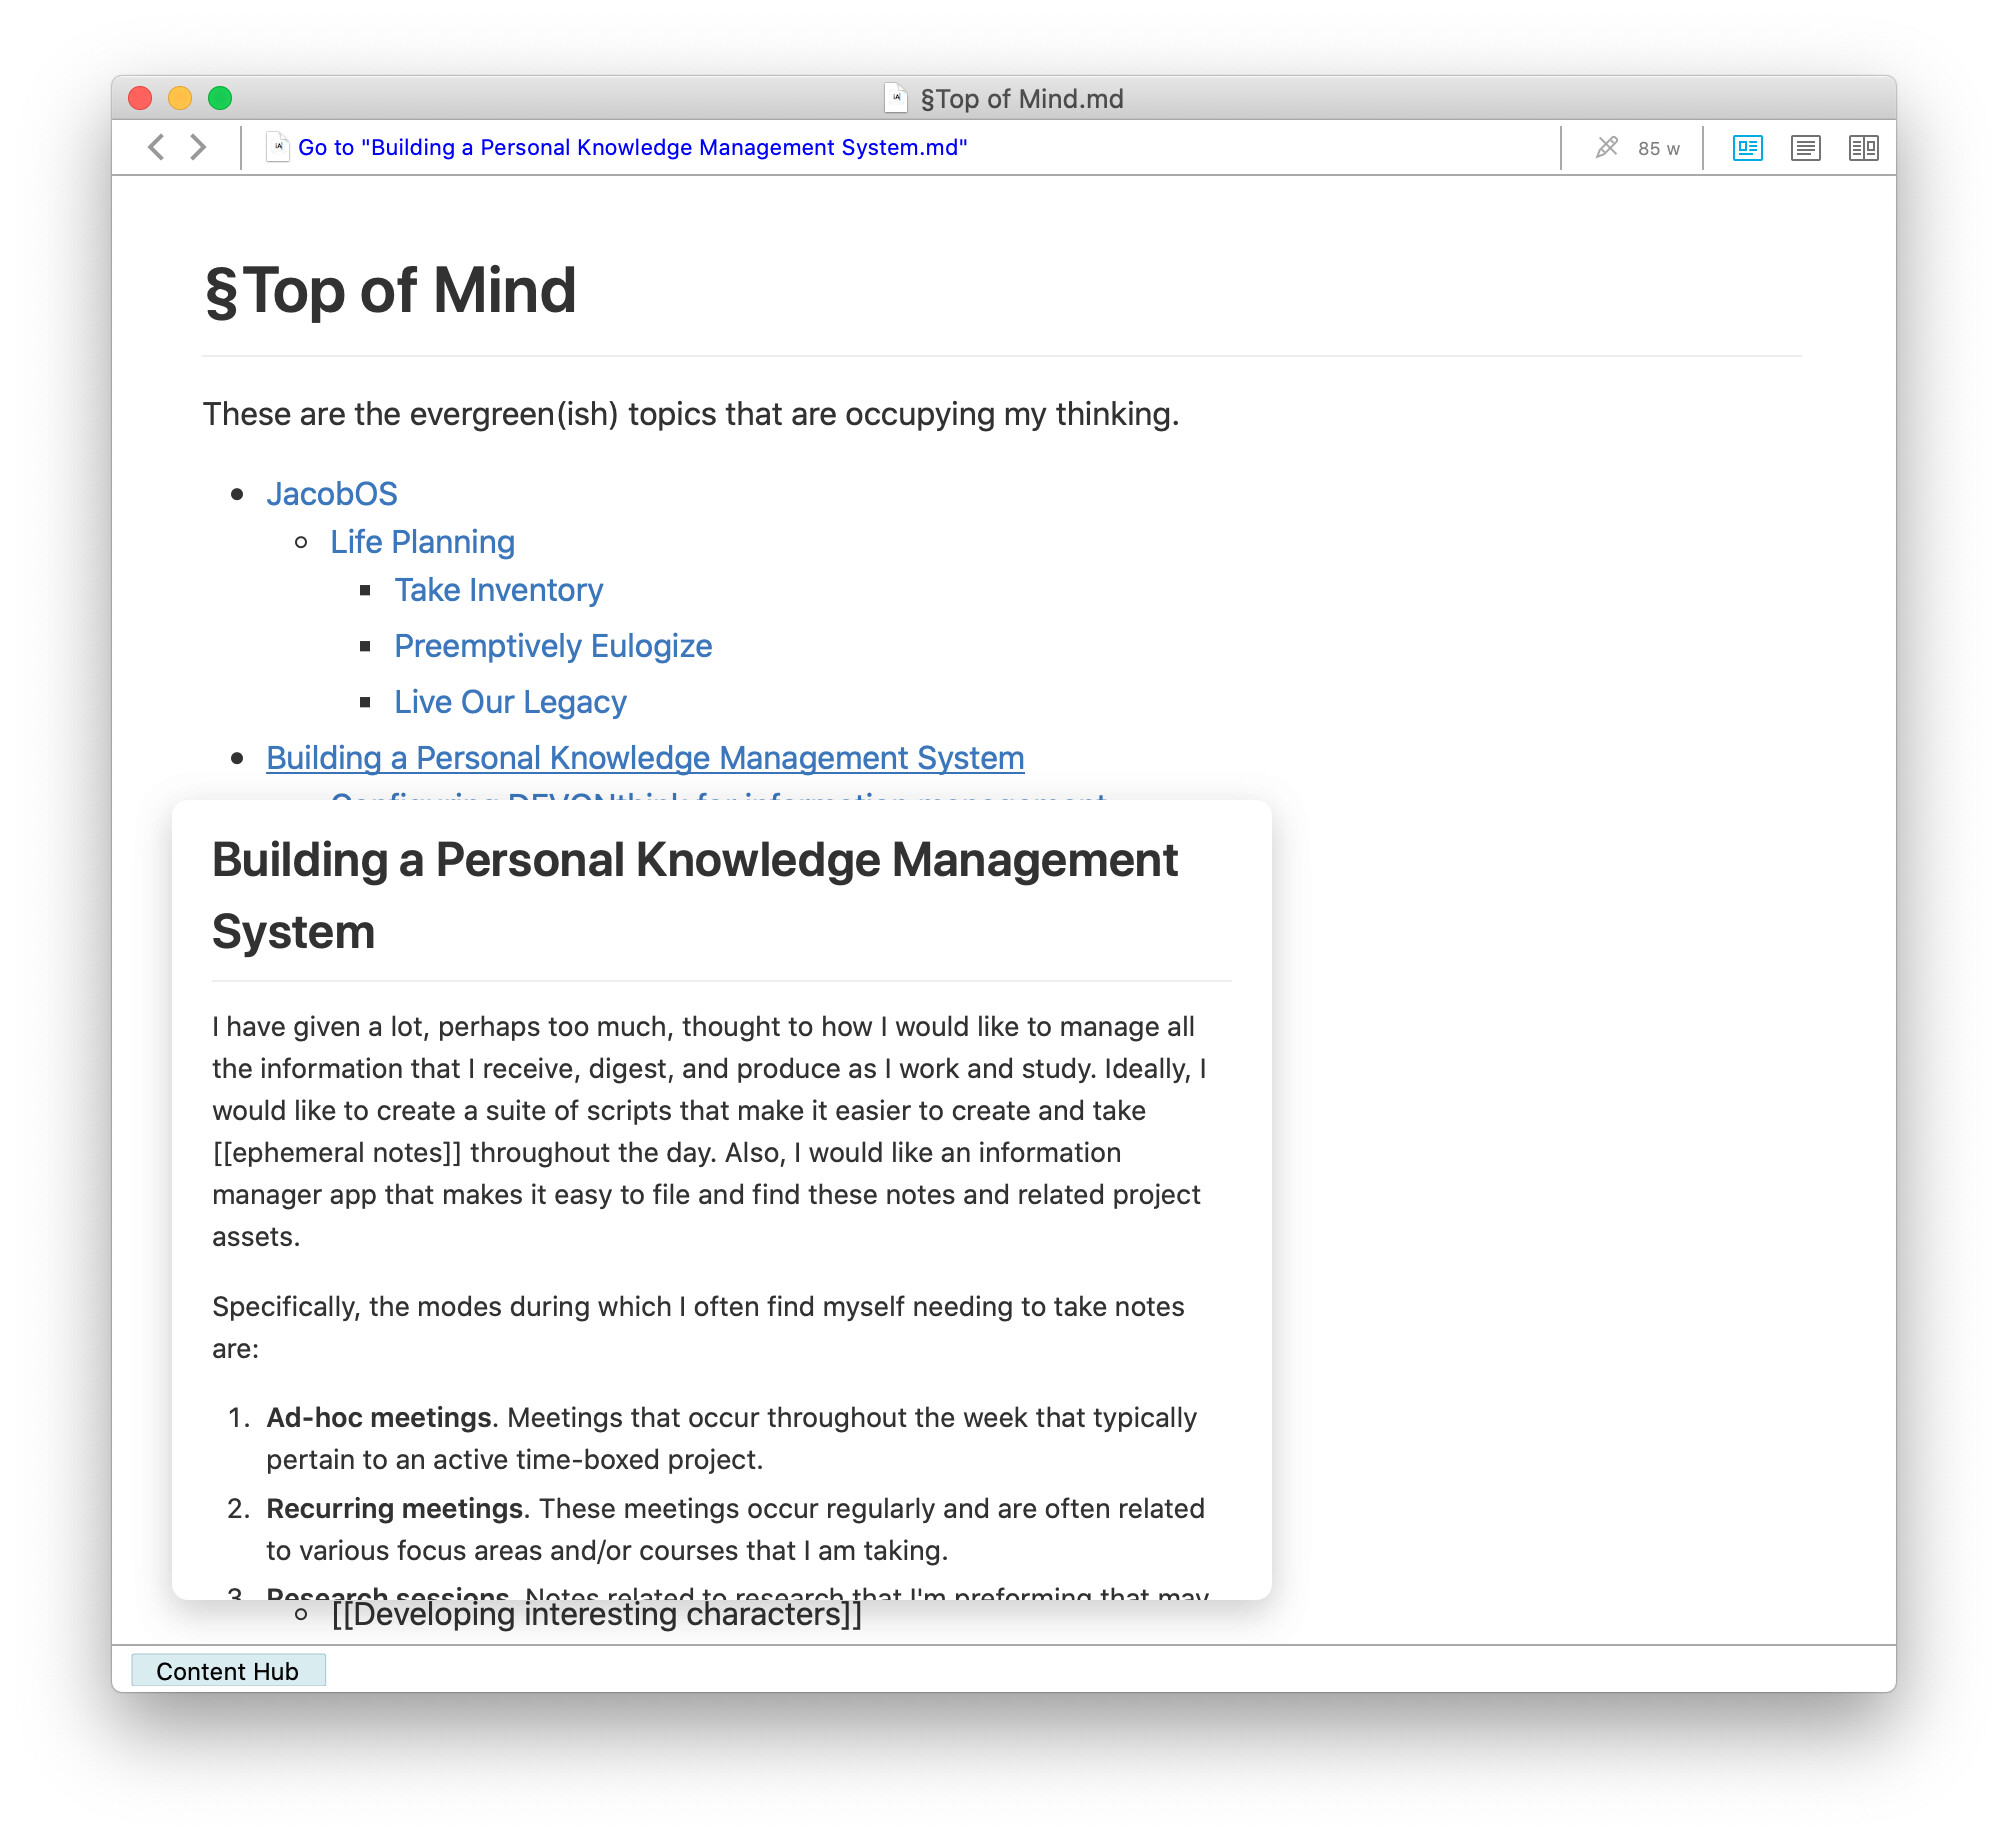The width and height of the screenshot is (2008, 1840).
Task: Follow the Building a Personal Knowledge Management System link
Action: point(645,757)
